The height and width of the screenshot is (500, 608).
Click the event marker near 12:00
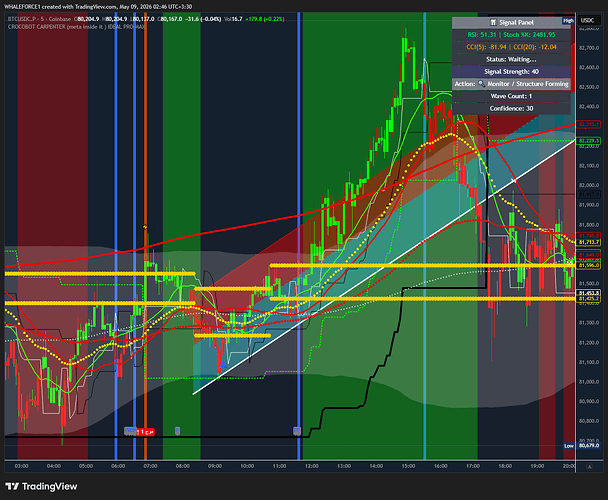[x=297, y=431]
